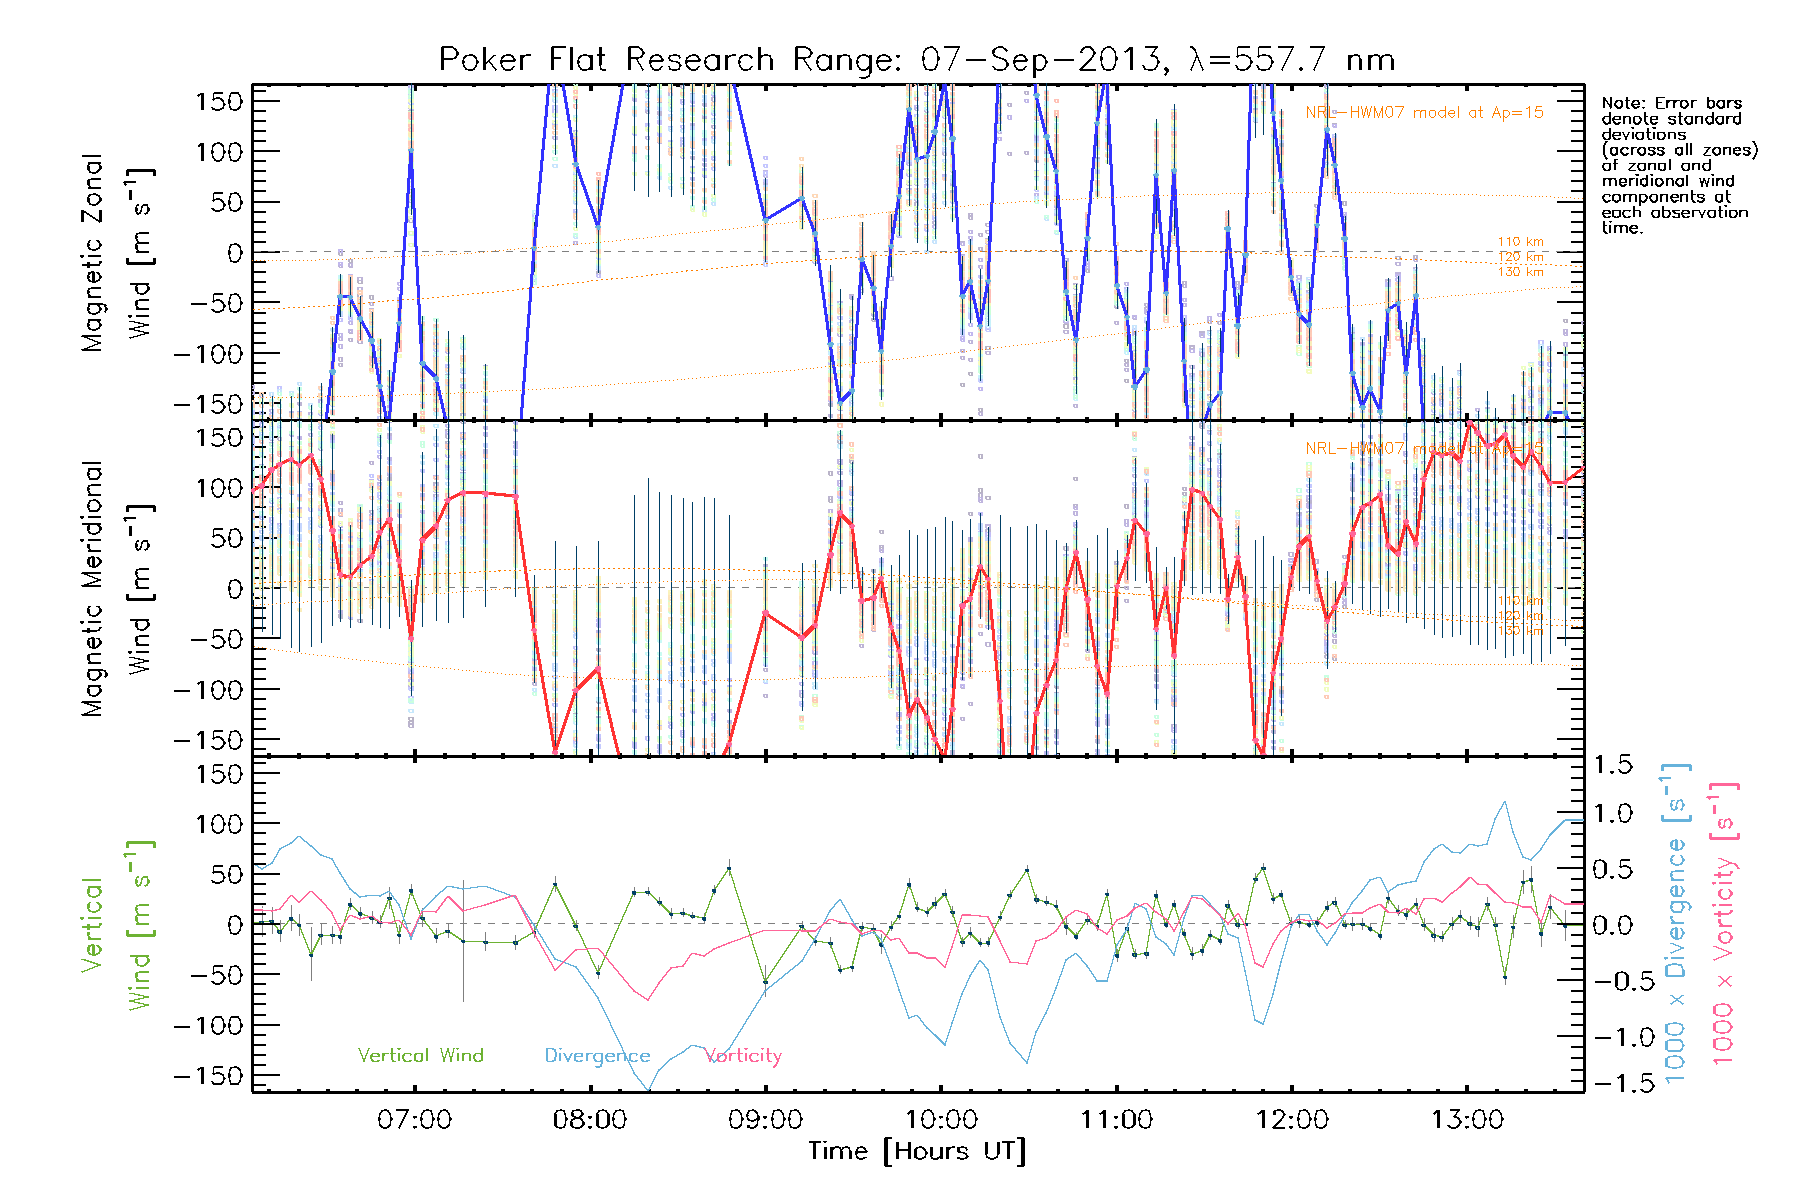Click the Magnetic Zonal Wind axis title
1800x1200 pixels.
(x=116, y=252)
